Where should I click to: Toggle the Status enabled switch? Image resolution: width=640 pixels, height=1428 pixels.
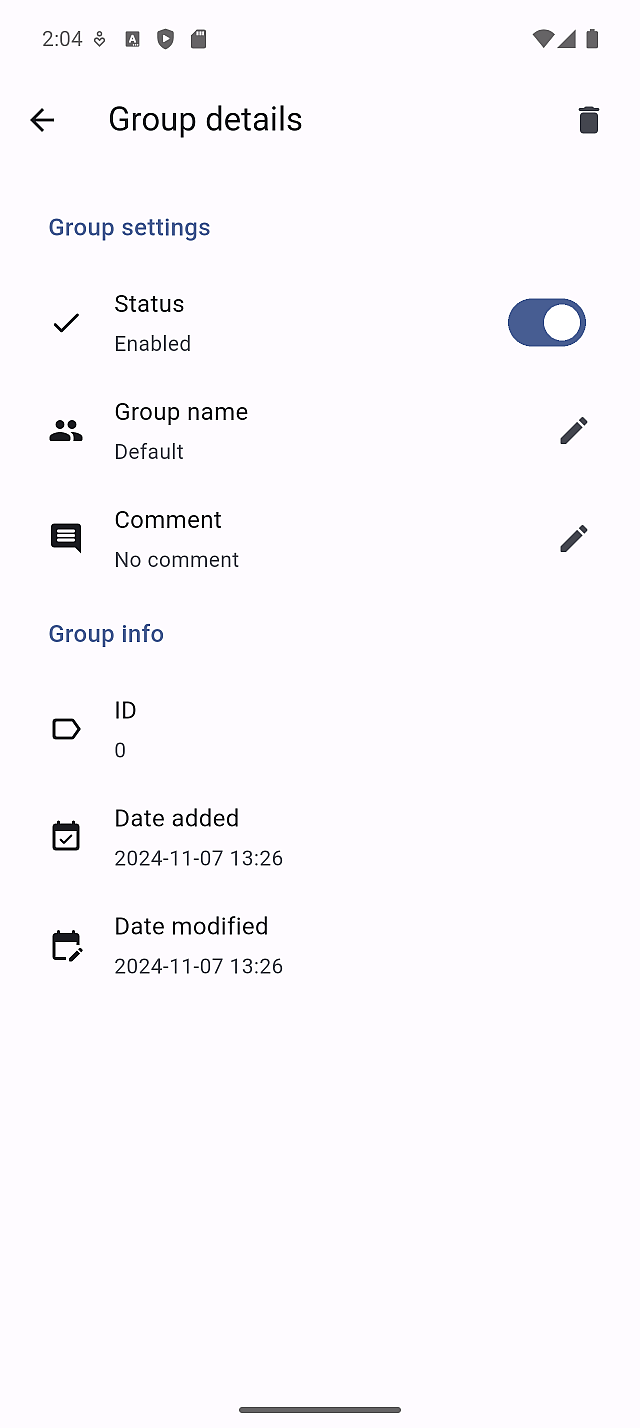(x=546, y=323)
